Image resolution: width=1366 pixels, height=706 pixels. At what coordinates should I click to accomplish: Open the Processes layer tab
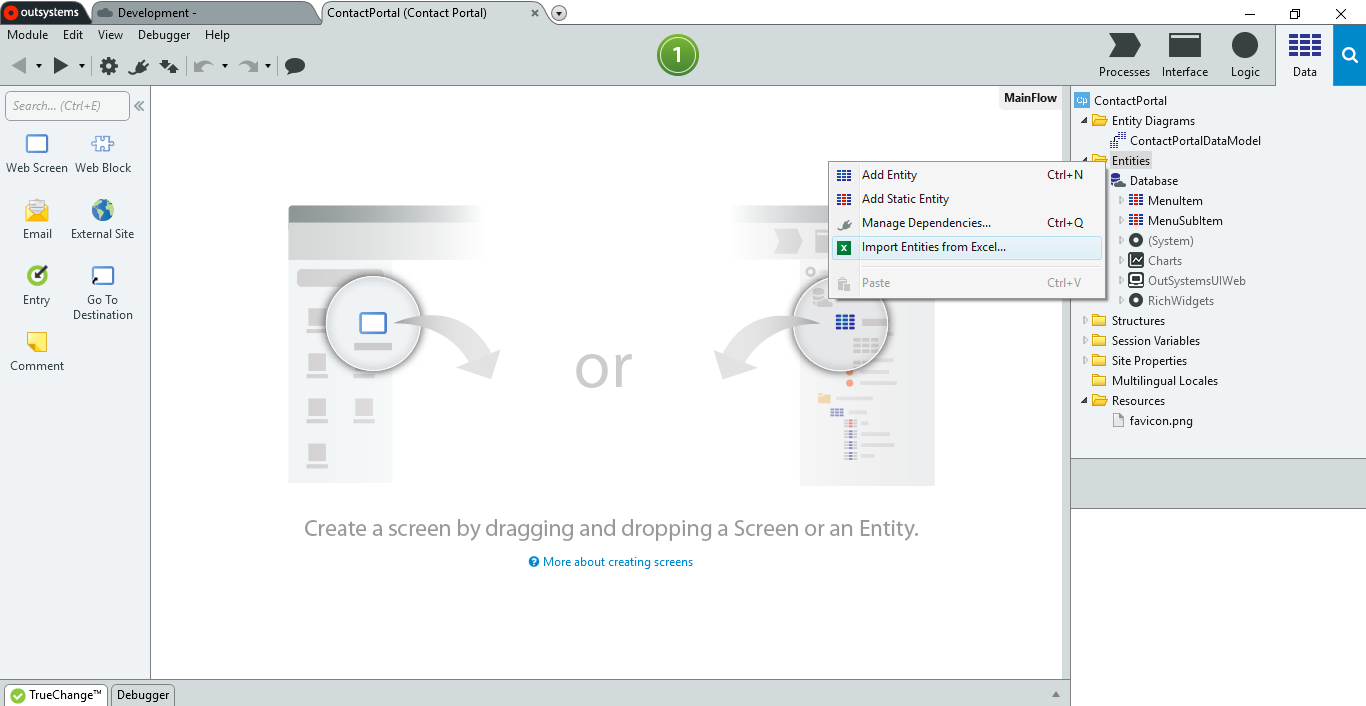click(1124, 55)
